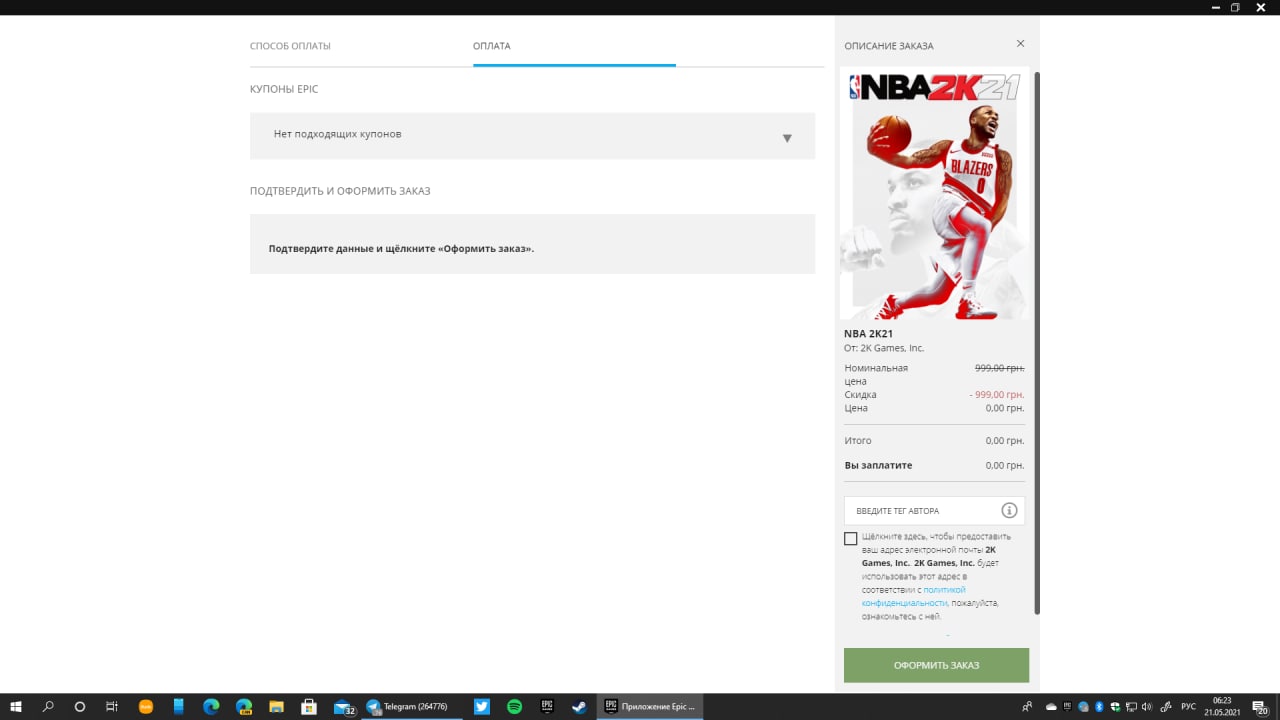Click the Оформить заказ button
The height and width of the screenshot is (720, 1280).
[936, 665]
